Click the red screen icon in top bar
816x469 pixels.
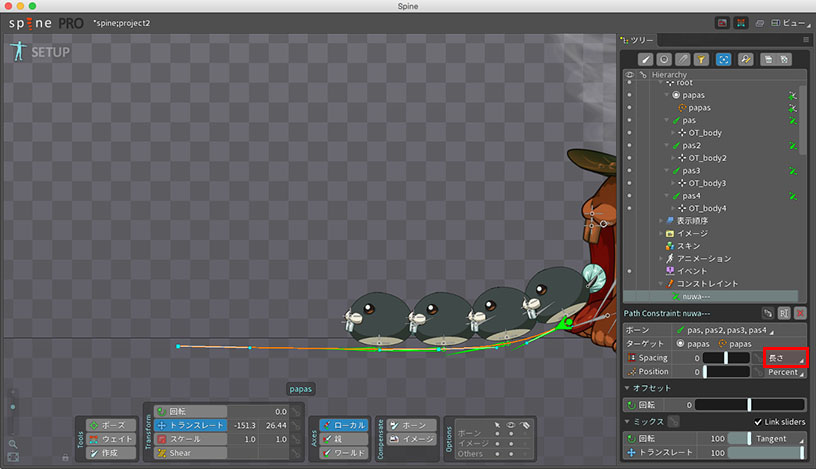coord(722,23)
